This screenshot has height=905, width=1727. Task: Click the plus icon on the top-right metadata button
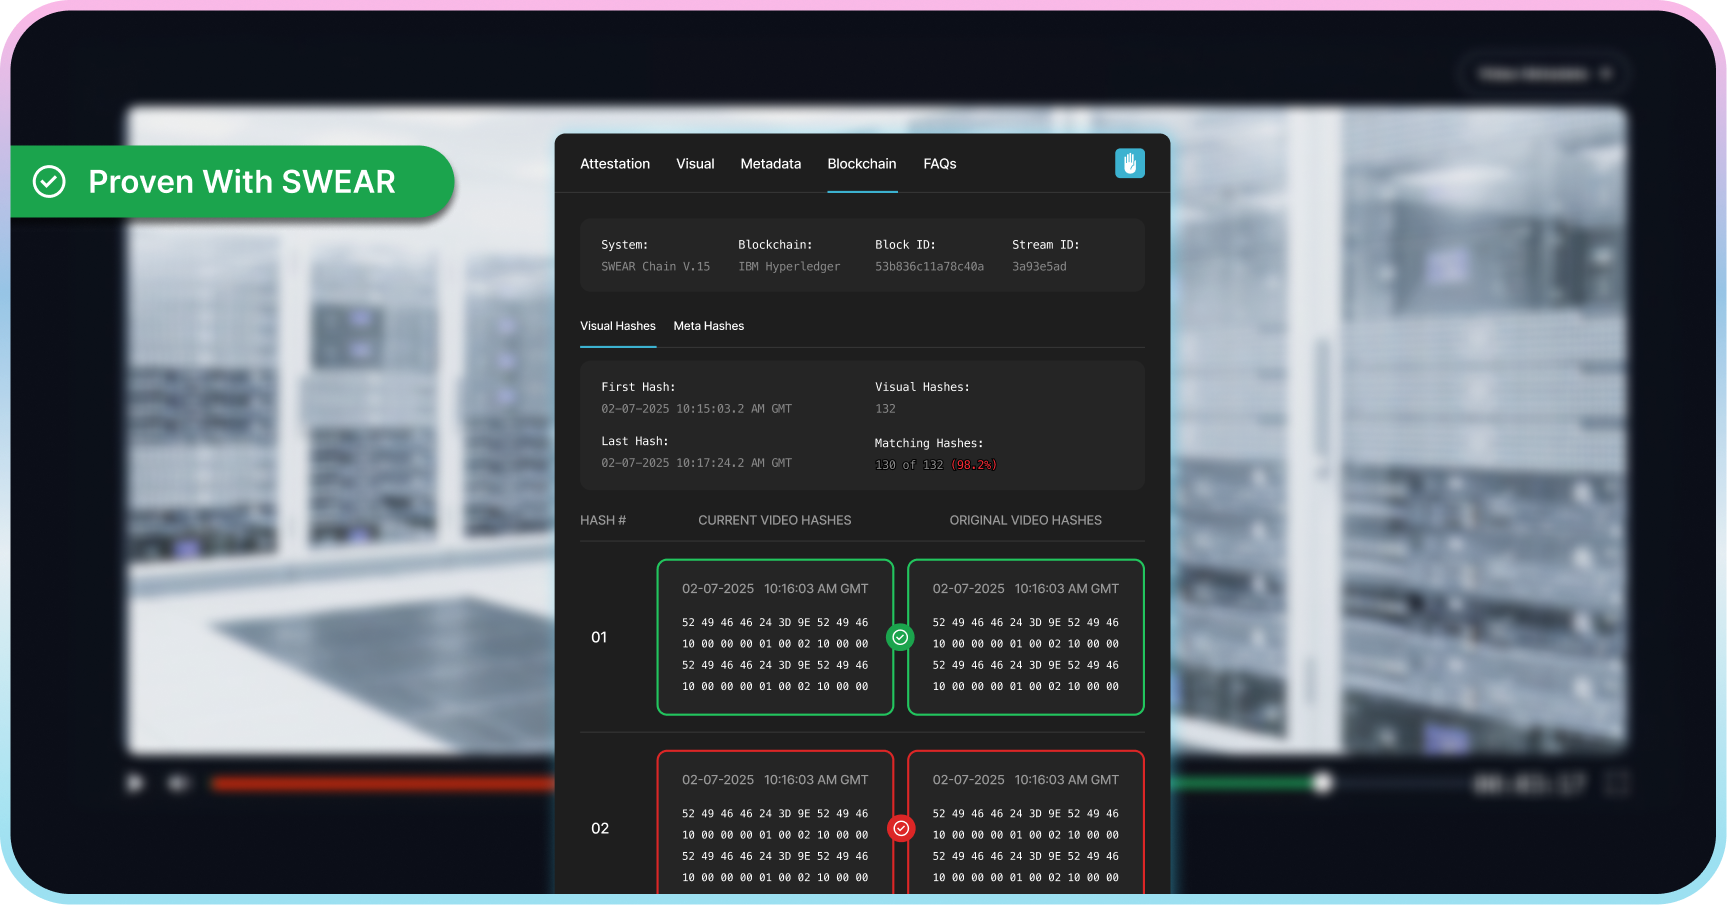point(1608,73)
